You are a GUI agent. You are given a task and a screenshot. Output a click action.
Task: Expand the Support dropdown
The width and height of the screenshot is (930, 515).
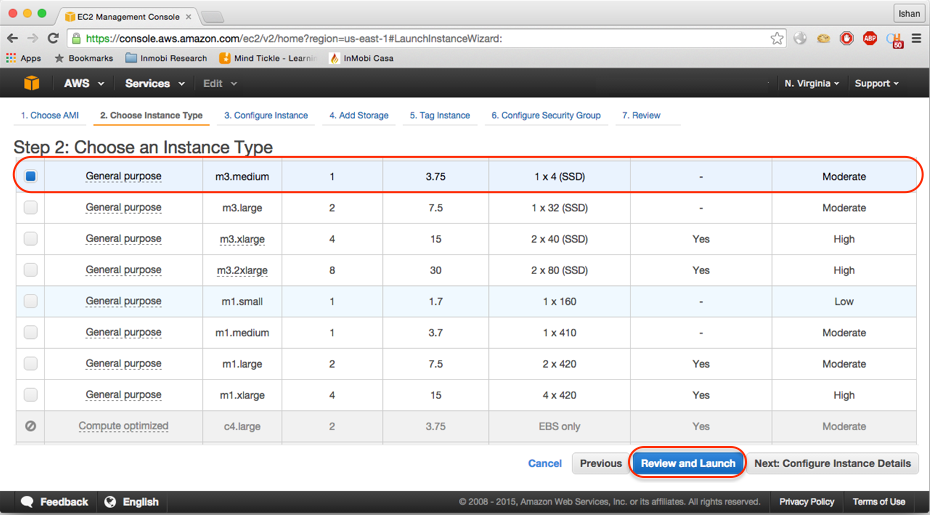[x=877, y=84]
